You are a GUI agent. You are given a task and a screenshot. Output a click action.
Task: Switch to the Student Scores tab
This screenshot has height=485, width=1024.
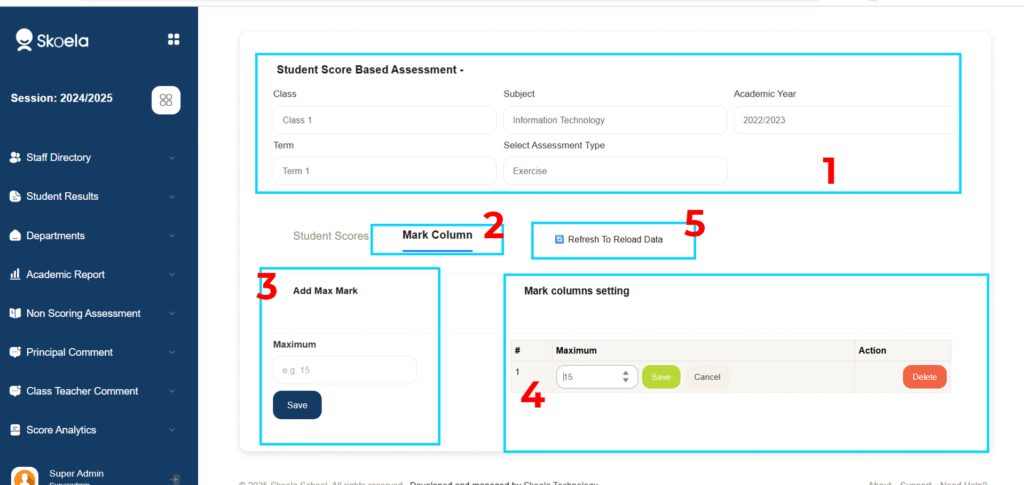click(330, 237)
